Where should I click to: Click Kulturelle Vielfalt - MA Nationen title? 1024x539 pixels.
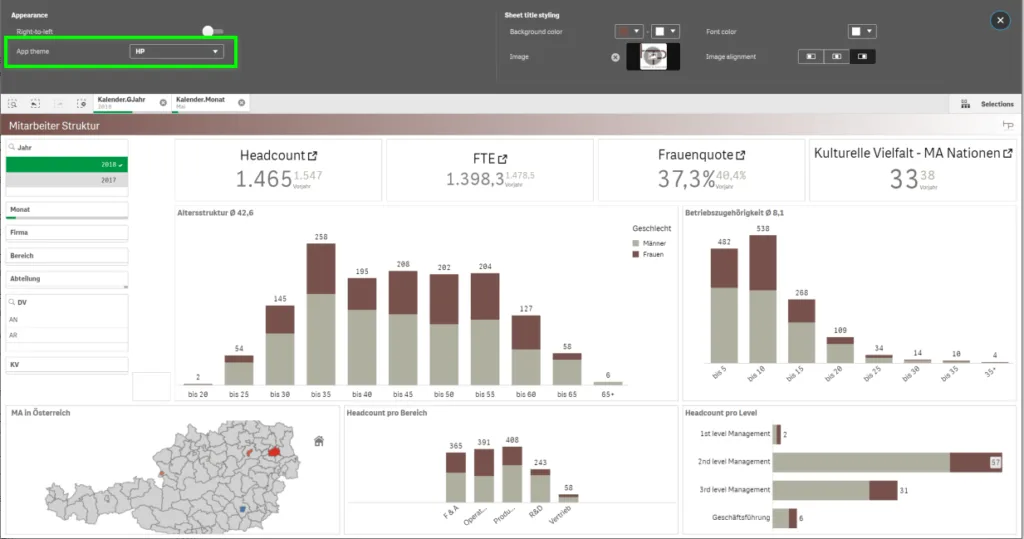(907, 153)
